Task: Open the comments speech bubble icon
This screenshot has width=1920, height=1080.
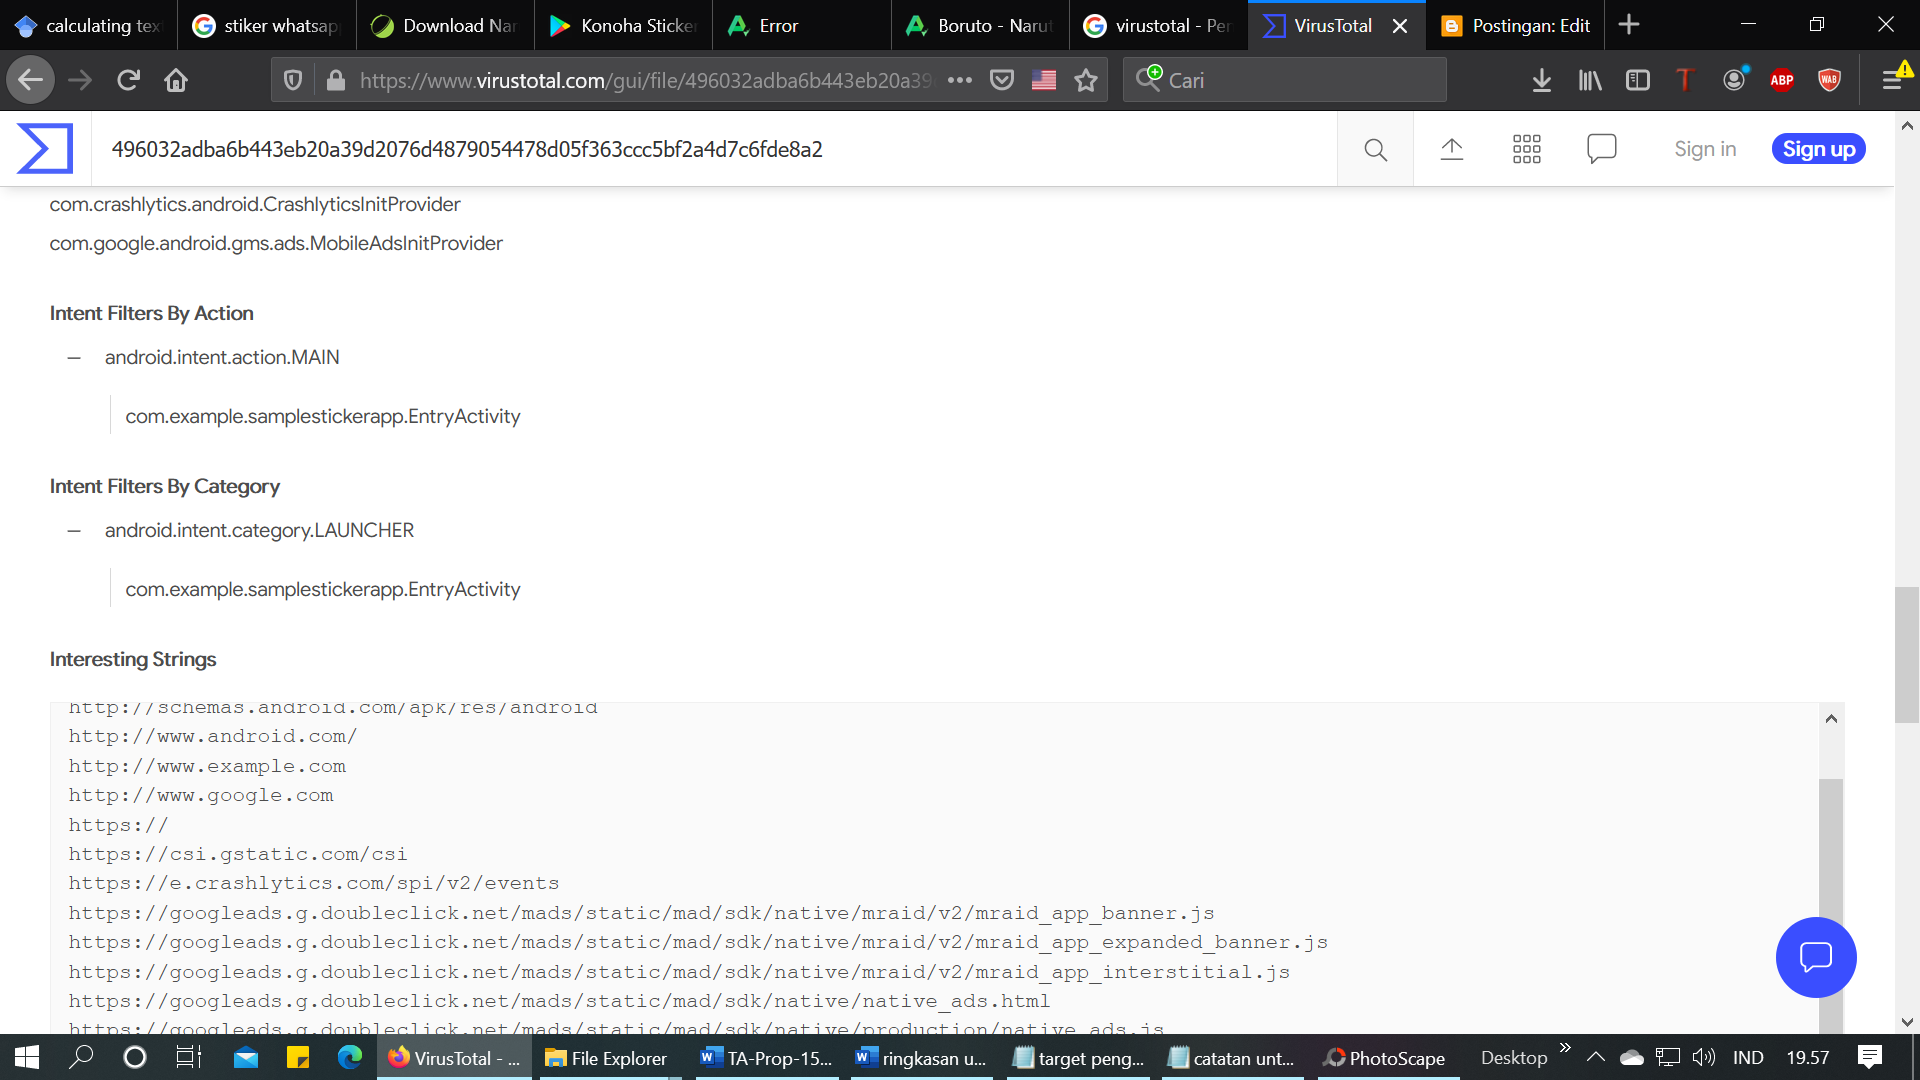Action: pos(1601,149)
